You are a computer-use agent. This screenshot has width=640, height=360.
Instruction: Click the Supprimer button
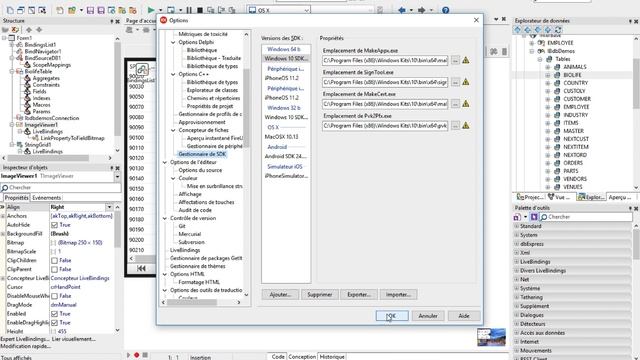pos(320,294)
